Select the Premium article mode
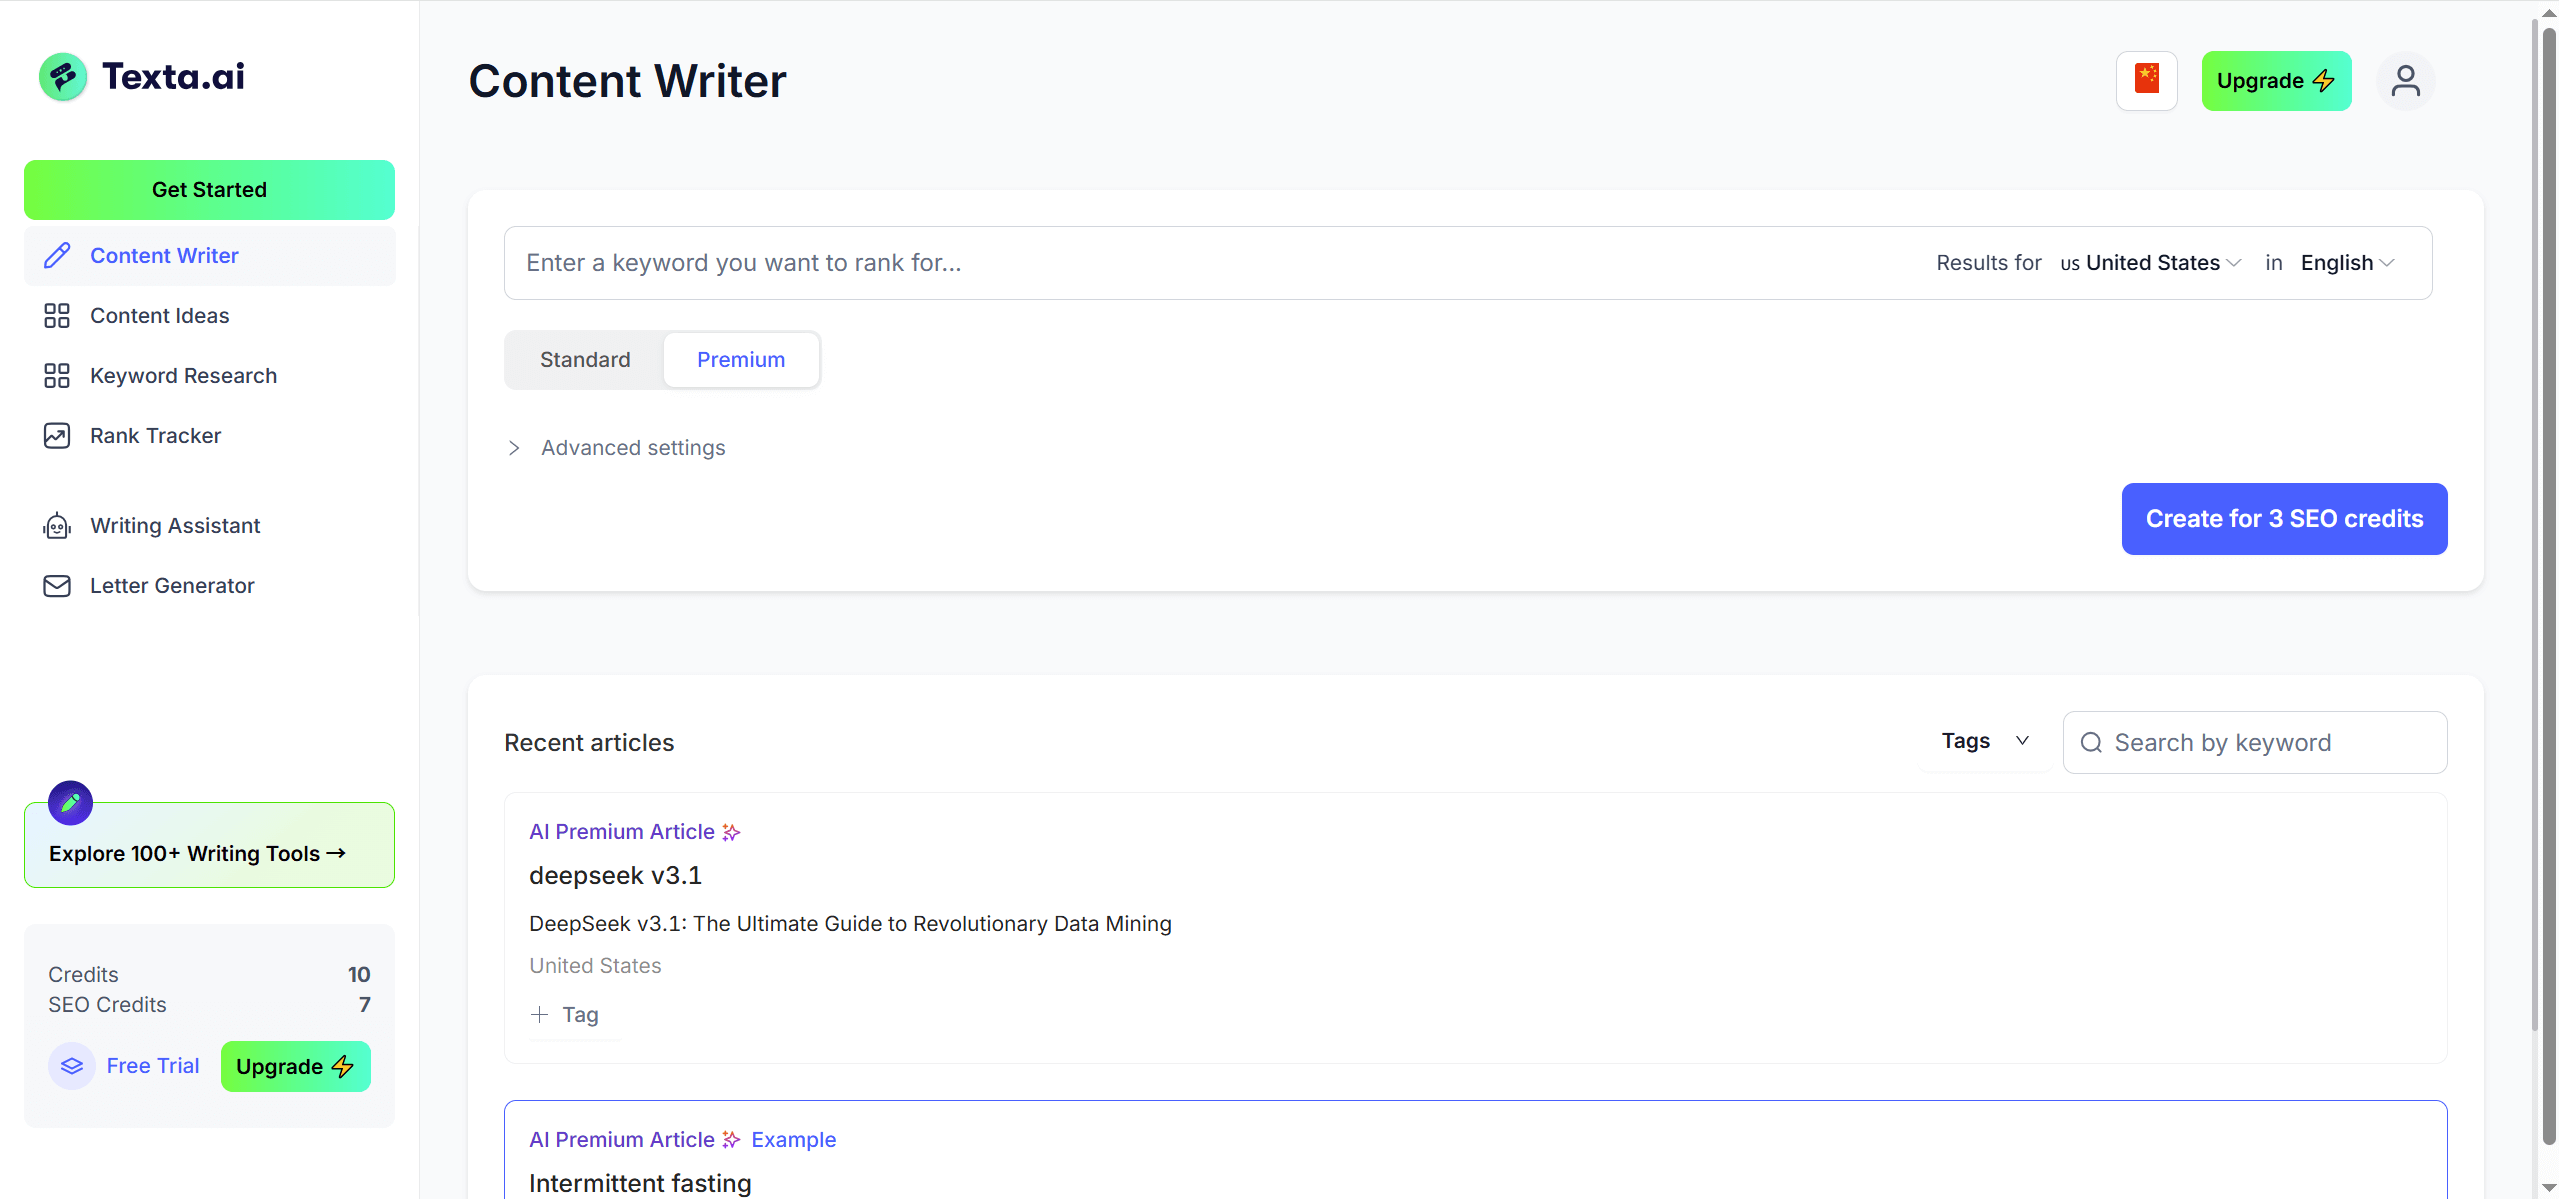The height and width of the screenshot is (1199, 2559). (740, 360)
